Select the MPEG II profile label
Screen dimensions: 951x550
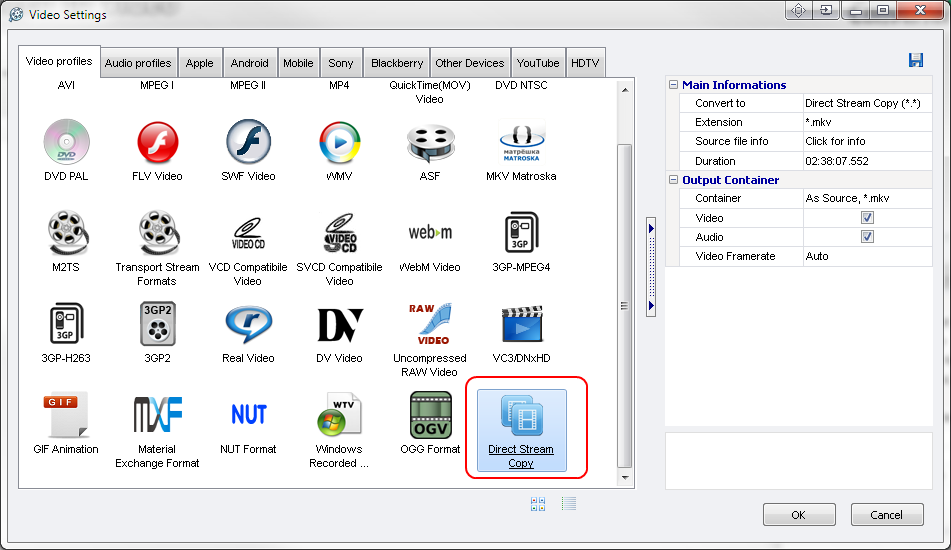(248, 86)
